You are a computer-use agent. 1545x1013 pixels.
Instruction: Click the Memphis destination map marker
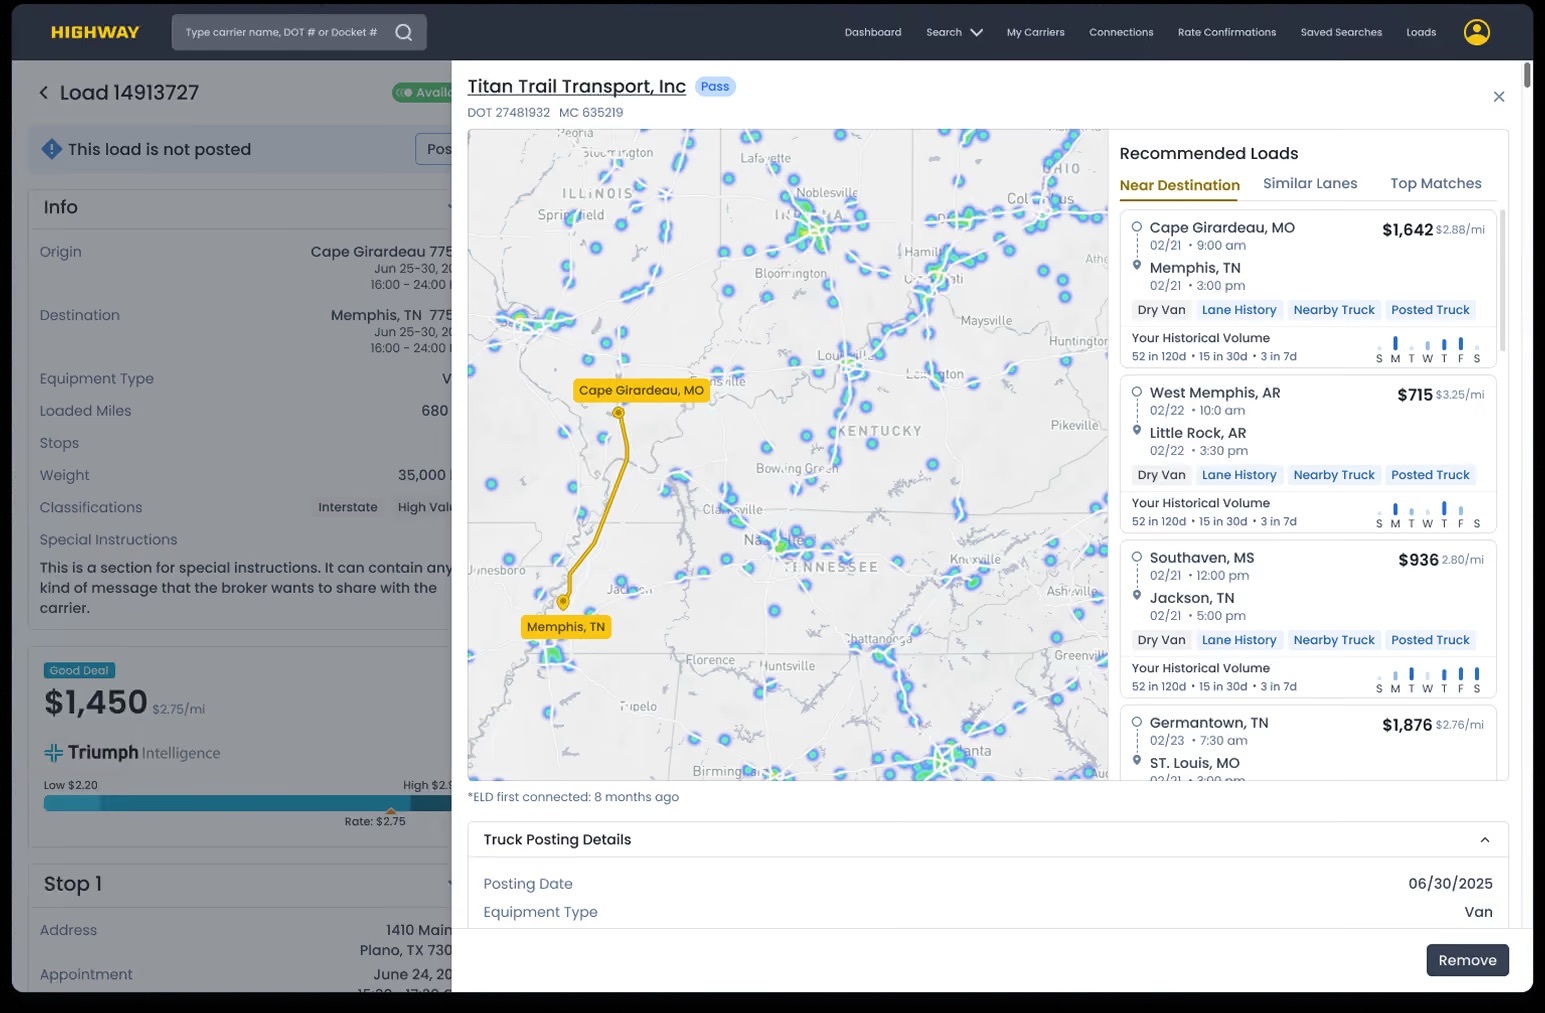[563, 602]
